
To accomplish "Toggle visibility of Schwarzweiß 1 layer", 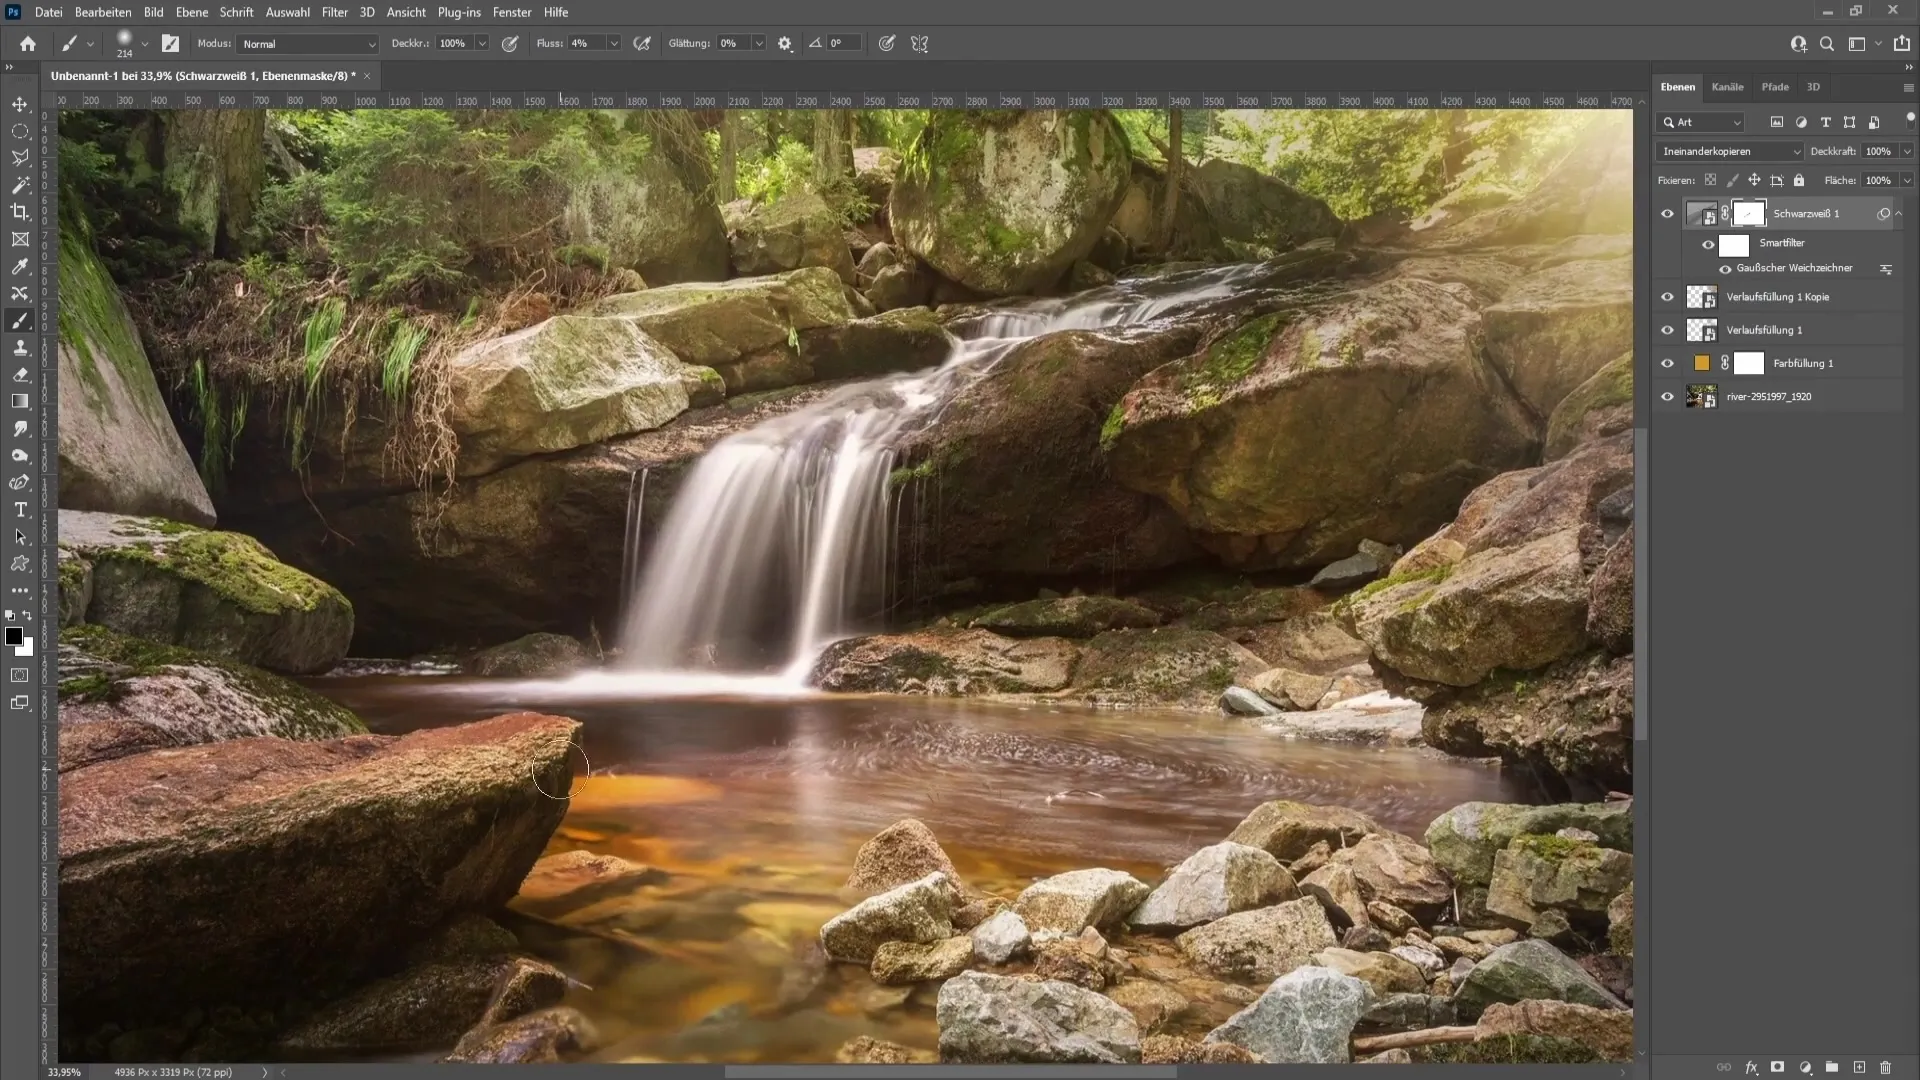I will click(1667, 214).
